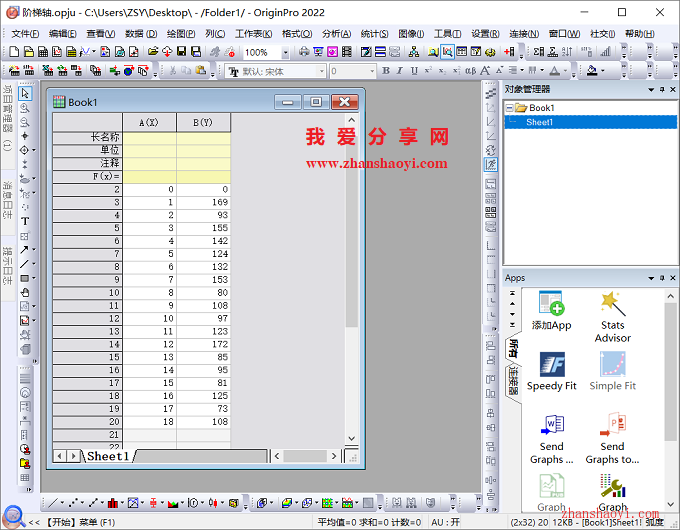The height and width of the screenshot is (530, 680).
Task: Open Send Graphs to Word app
Action: pos(552,439)
